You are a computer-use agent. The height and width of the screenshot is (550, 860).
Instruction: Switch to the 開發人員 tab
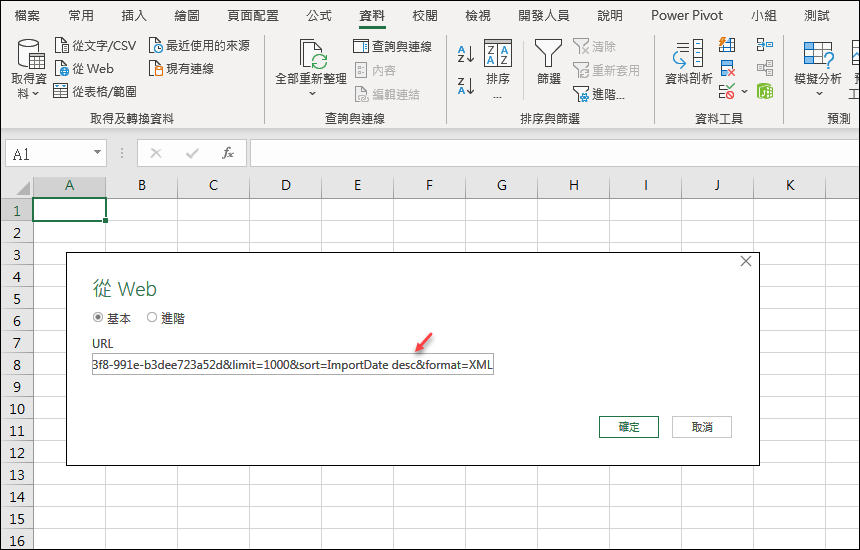pos(544,15)
